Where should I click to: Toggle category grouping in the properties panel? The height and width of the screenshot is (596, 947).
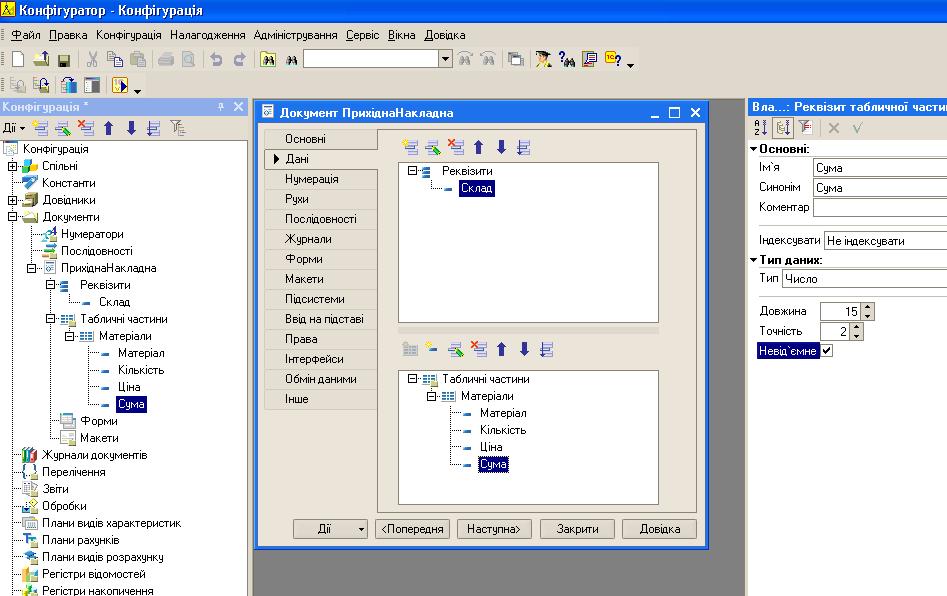783,127
